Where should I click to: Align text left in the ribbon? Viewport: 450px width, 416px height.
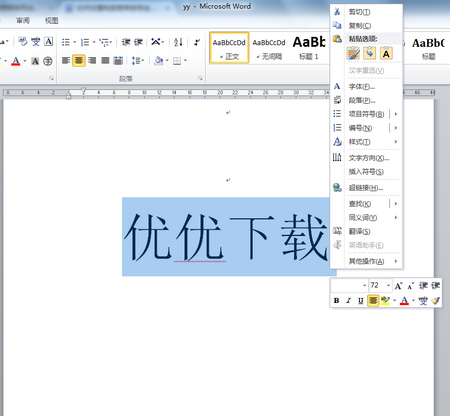coord(66,61)
